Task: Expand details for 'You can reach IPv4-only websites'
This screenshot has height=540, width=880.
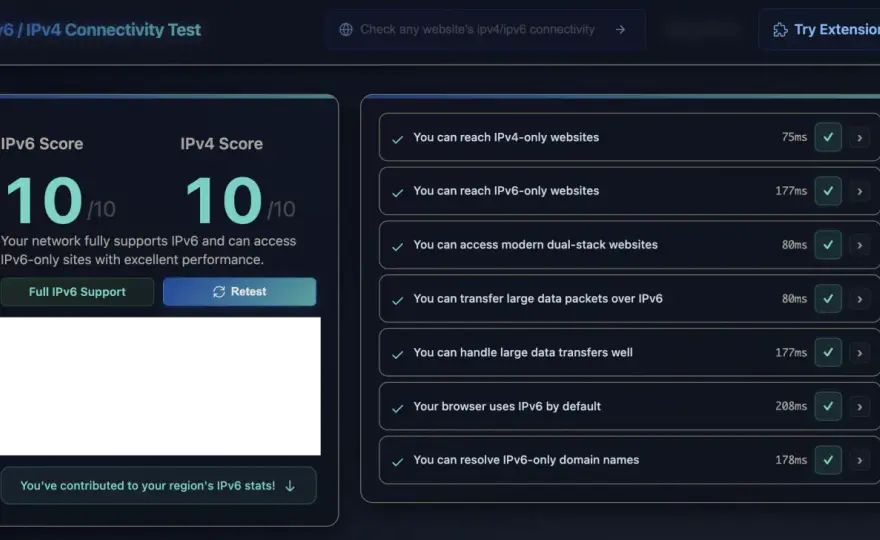Action: click(859, 138)
